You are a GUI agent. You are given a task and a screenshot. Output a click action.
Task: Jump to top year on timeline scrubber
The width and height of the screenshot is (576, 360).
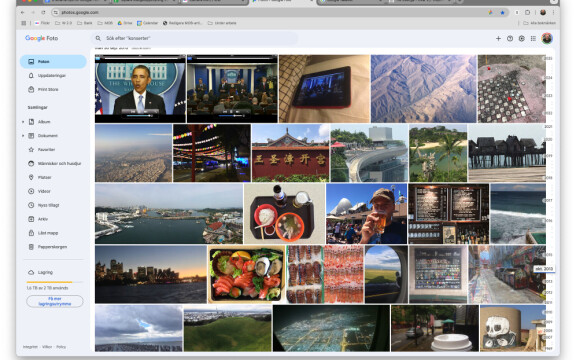tap(548, 58)
